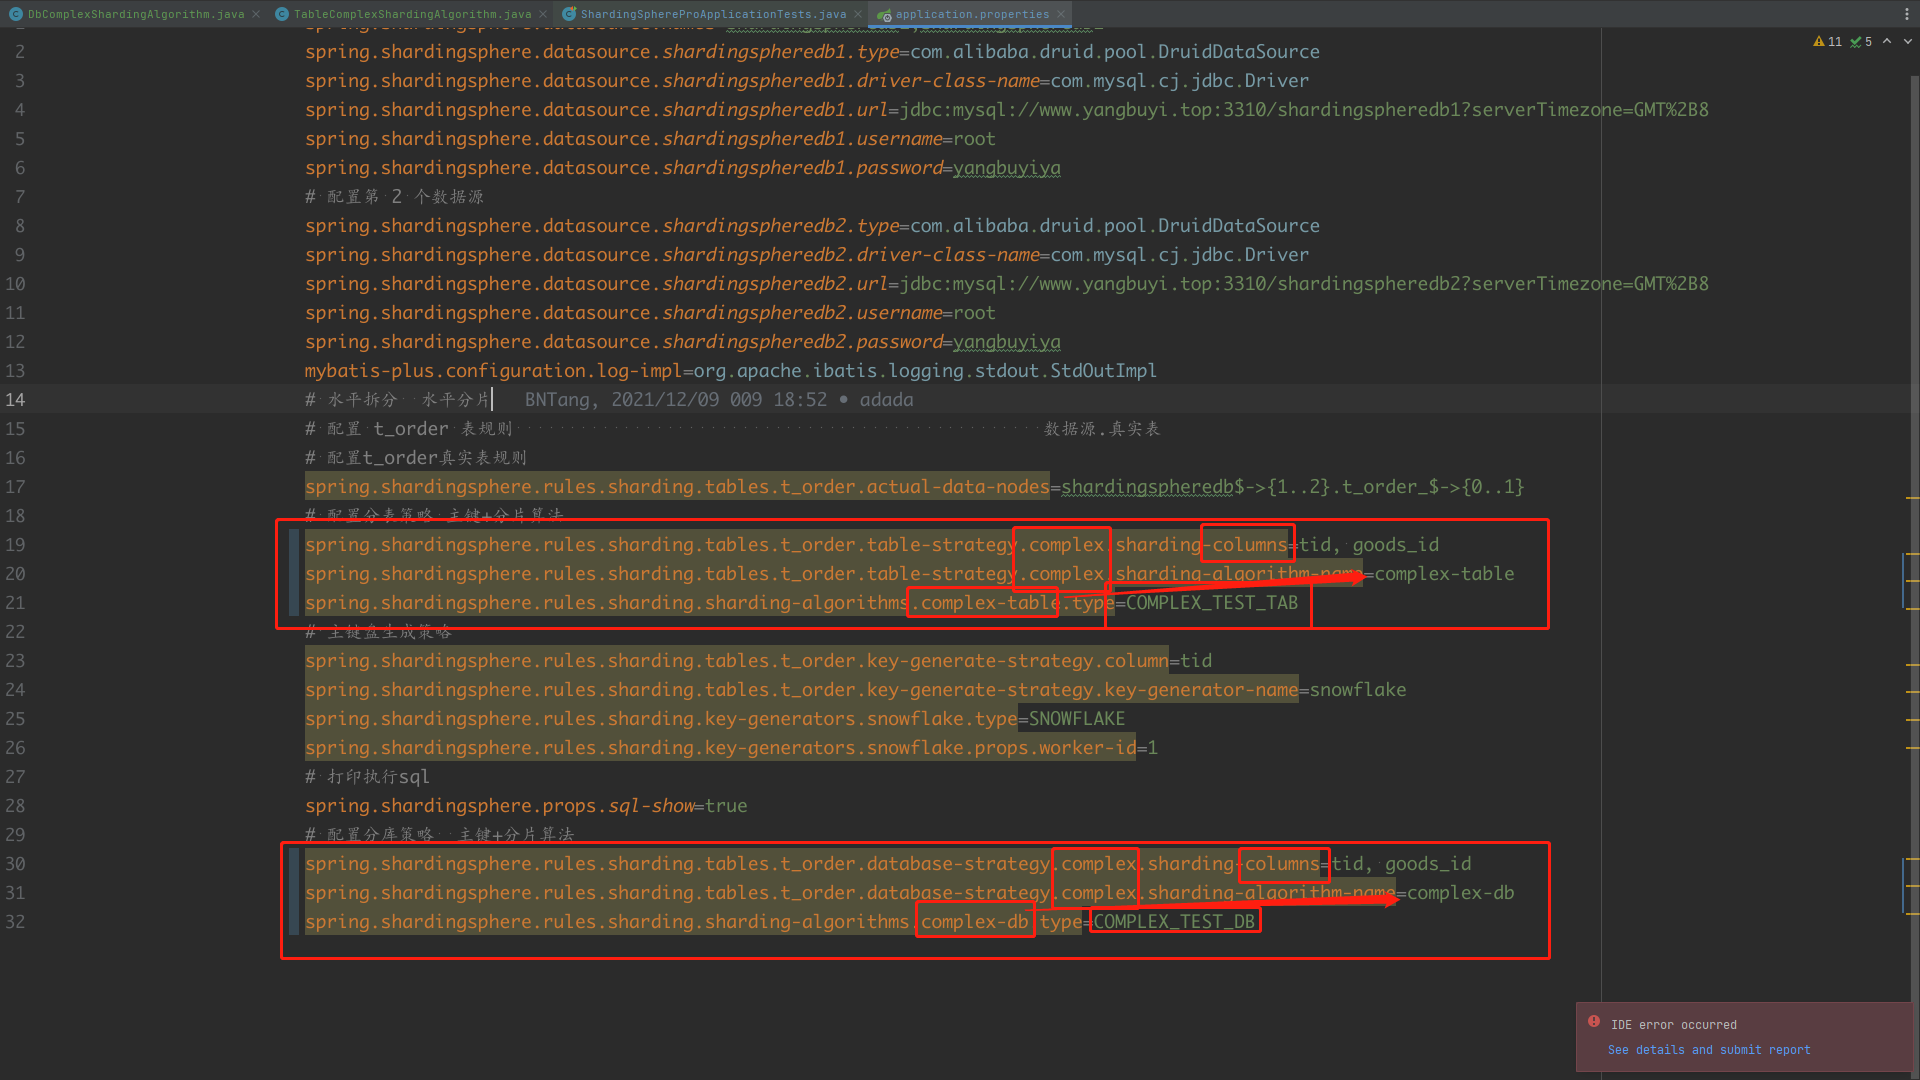Click the error stripe mark beside line 19

1912,553
